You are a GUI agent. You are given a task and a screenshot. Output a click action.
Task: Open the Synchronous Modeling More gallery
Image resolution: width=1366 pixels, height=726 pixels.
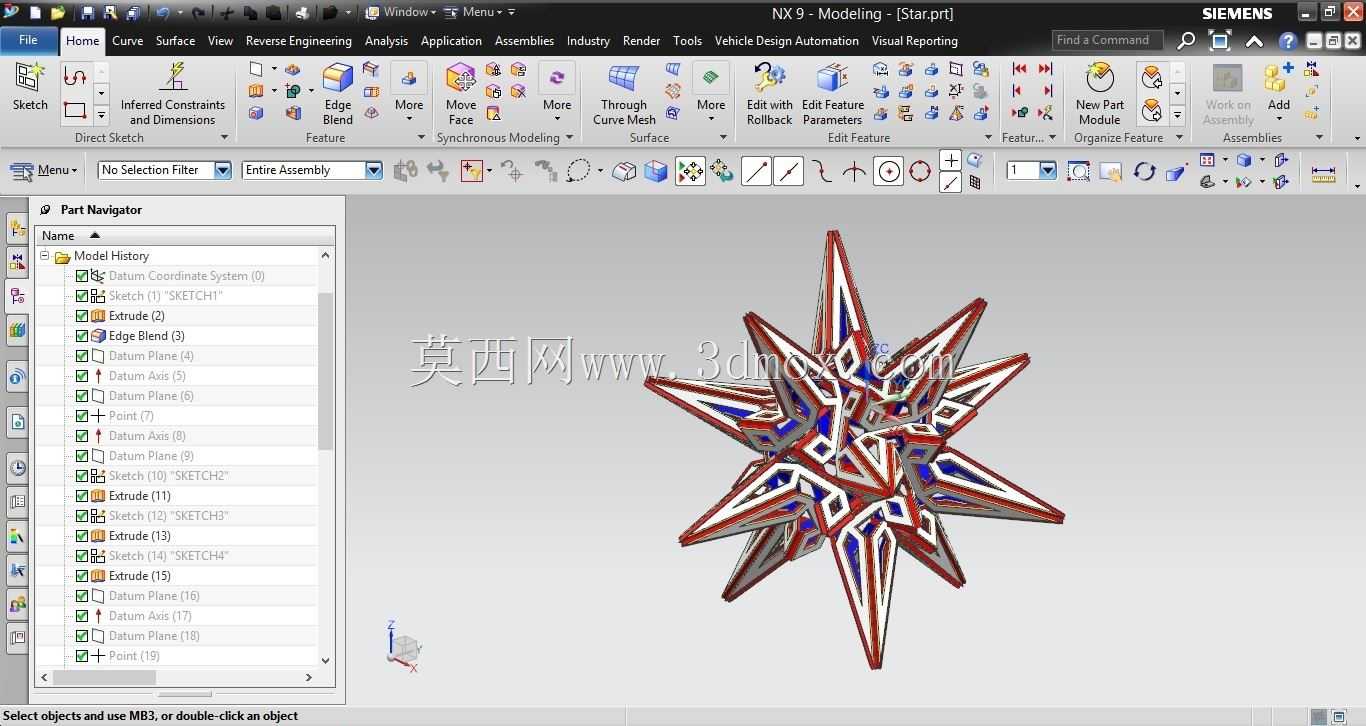click(557, 88)
